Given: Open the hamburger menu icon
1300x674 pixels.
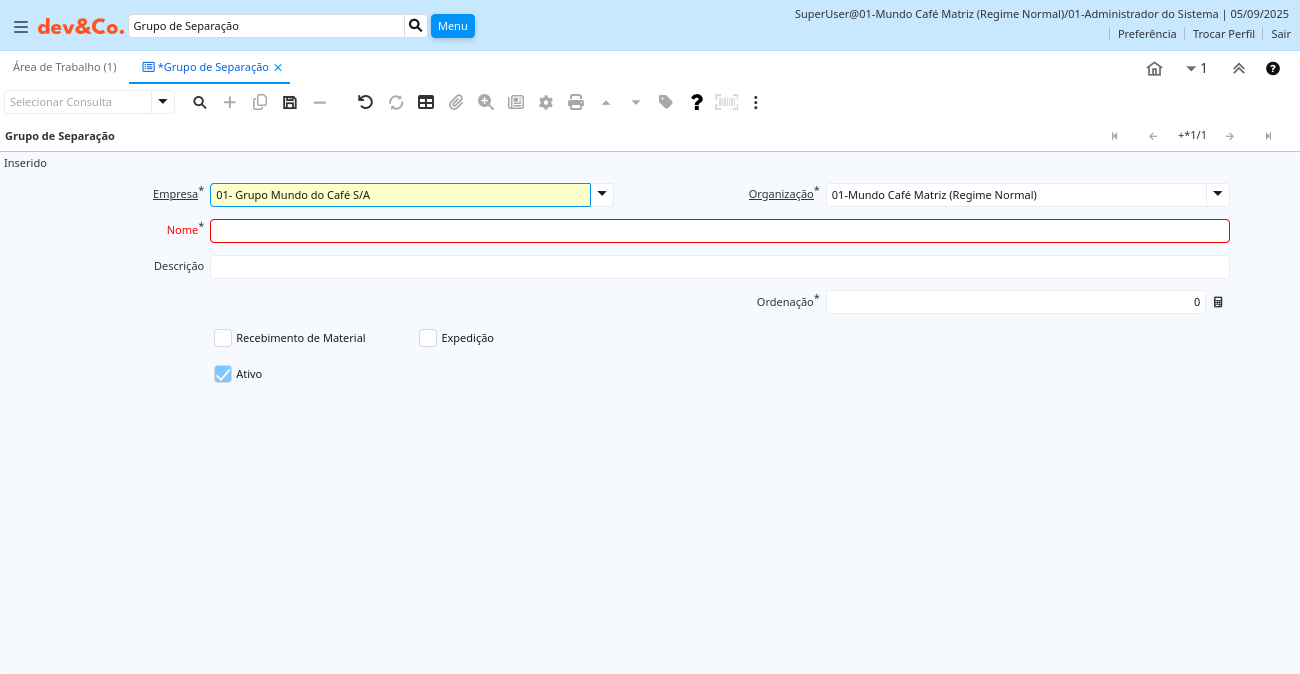Looking at the screenshot, I should (x=20, y=26).
